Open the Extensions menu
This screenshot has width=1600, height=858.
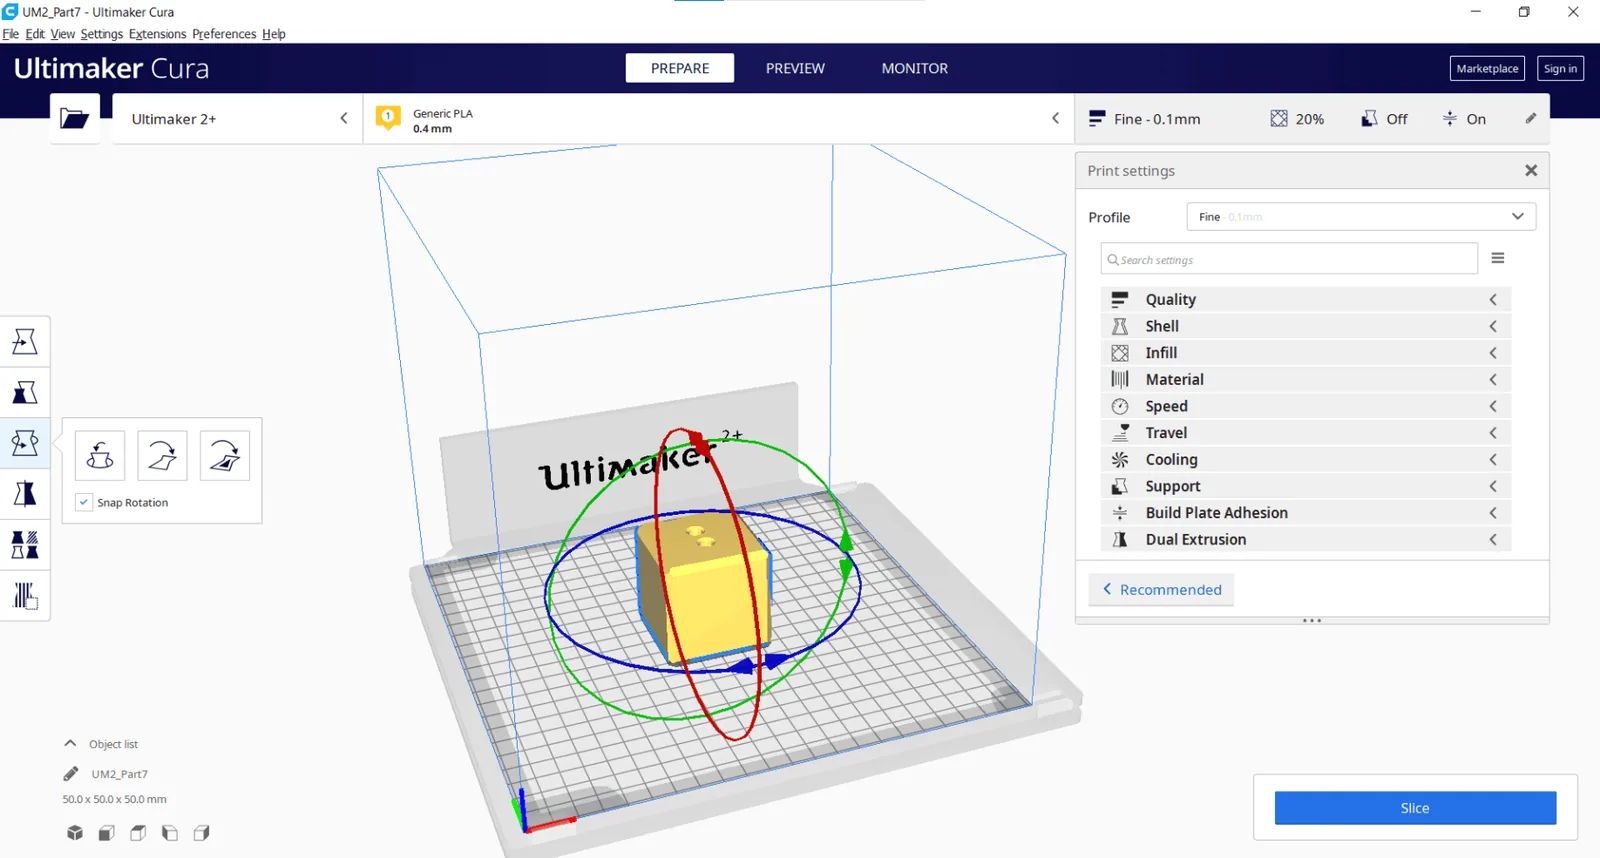pos(157,34)
